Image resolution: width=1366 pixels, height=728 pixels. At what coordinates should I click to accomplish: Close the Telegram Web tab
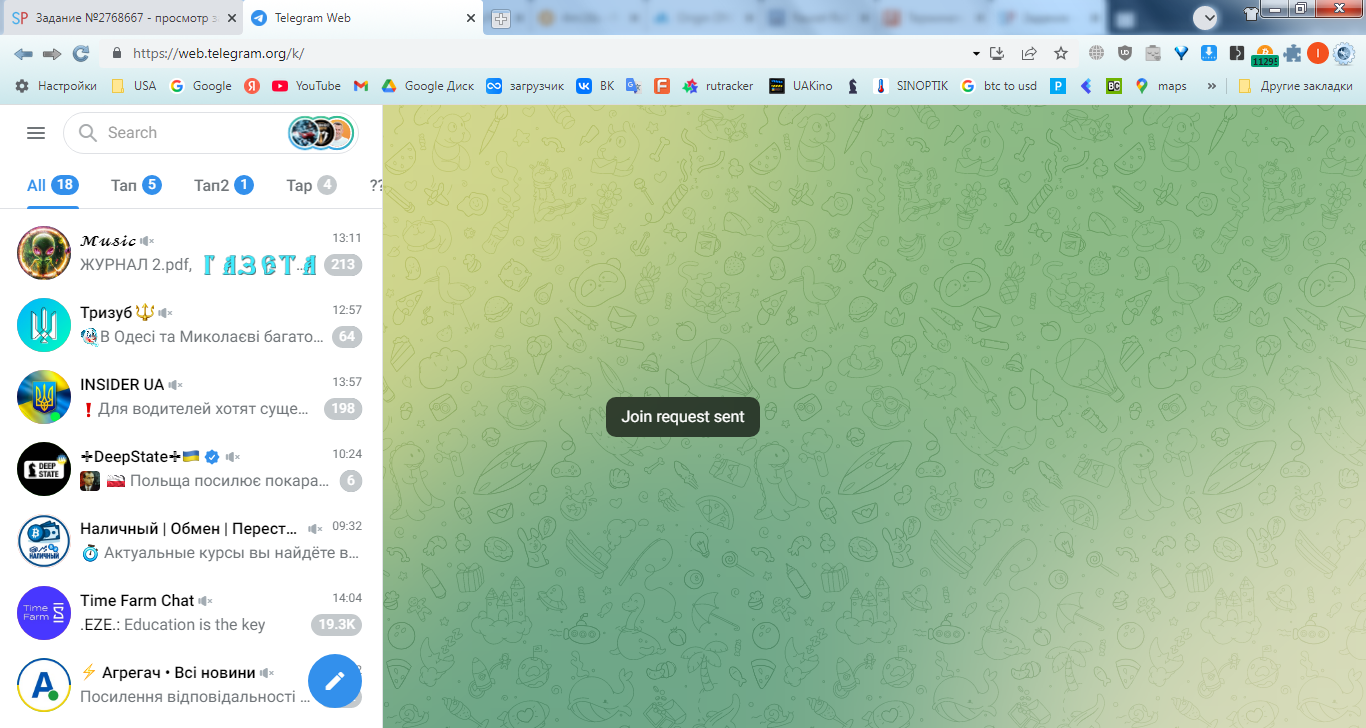tap(471, 18)
